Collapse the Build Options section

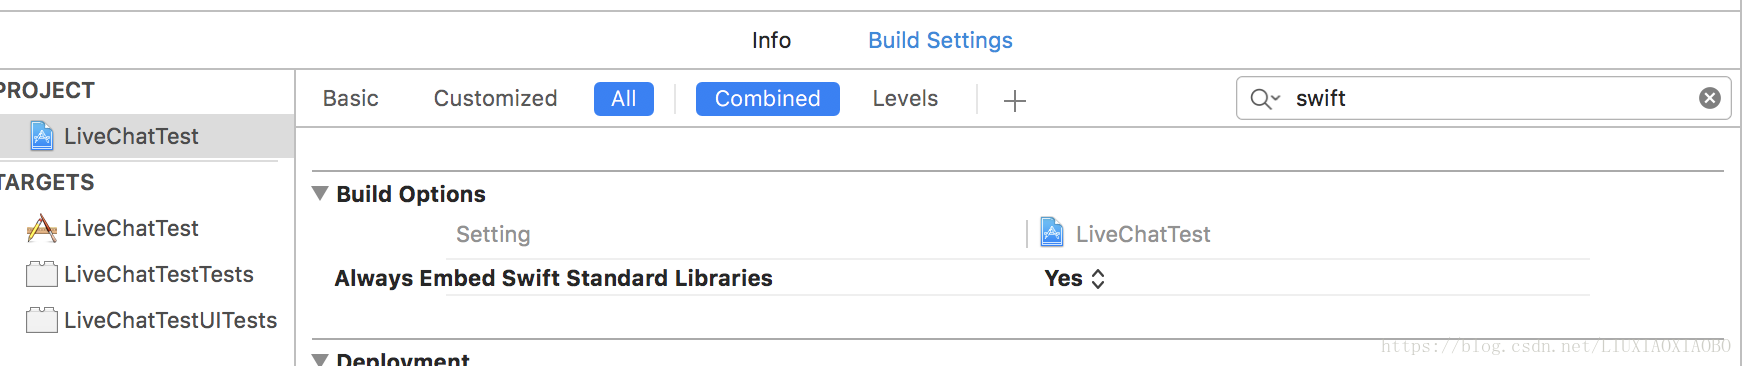[320, 194]
